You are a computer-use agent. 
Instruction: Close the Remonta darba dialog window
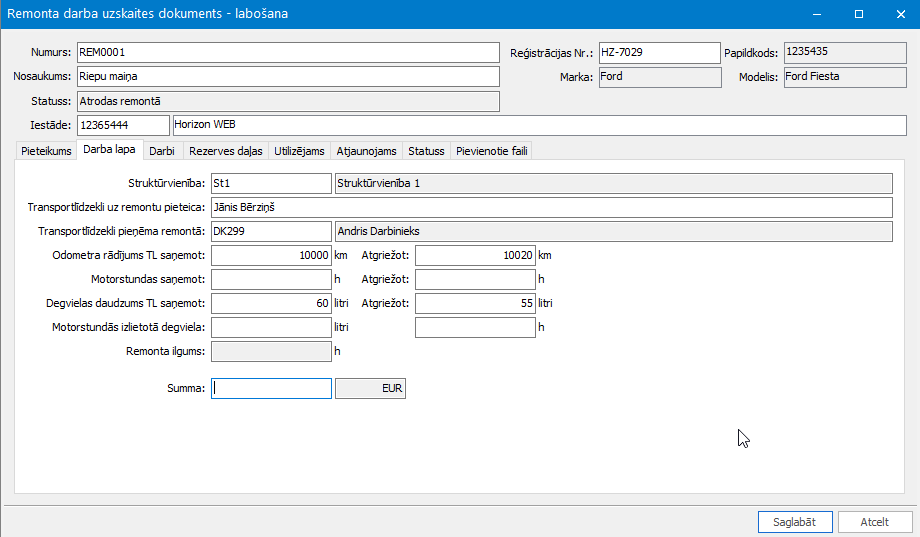pos(901,14)
